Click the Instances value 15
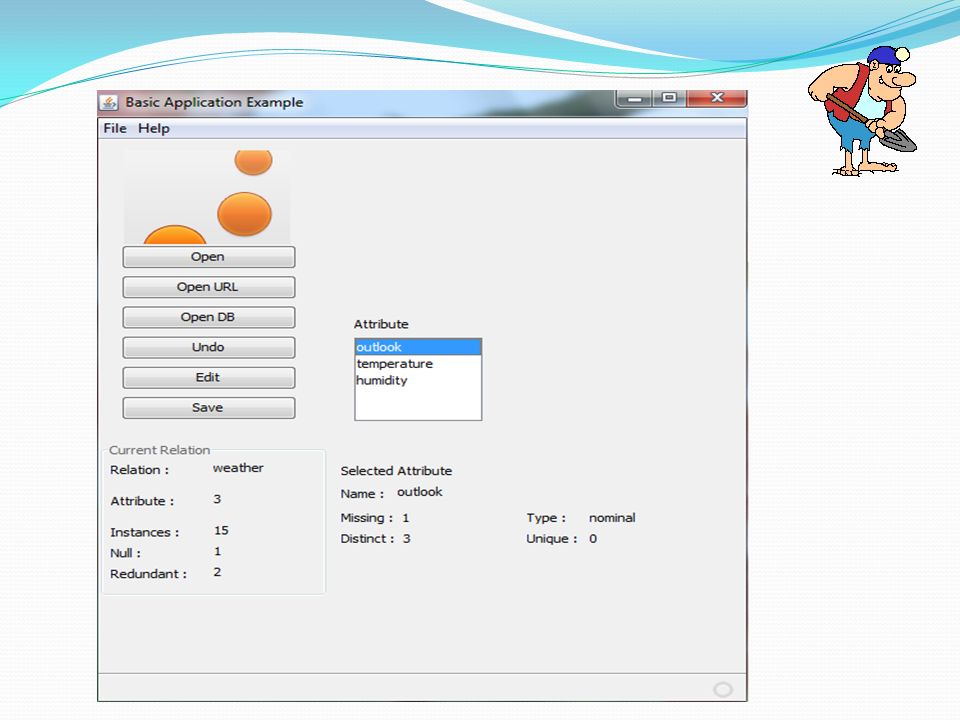Image resolution: width=960 pixels, height=720 pixels. pyautogui.click(x=221, y=530)
